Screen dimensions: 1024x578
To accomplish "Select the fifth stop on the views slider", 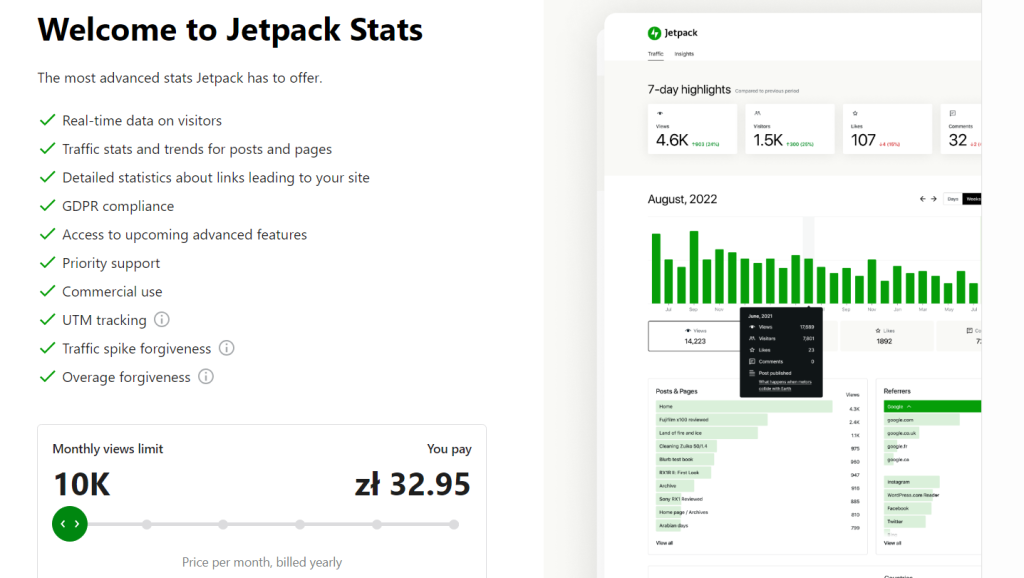I will [x=377, y=524].
